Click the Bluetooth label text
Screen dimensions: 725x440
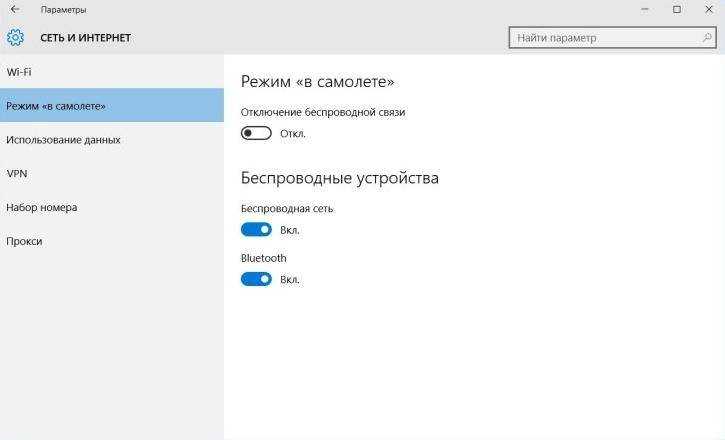264,258
